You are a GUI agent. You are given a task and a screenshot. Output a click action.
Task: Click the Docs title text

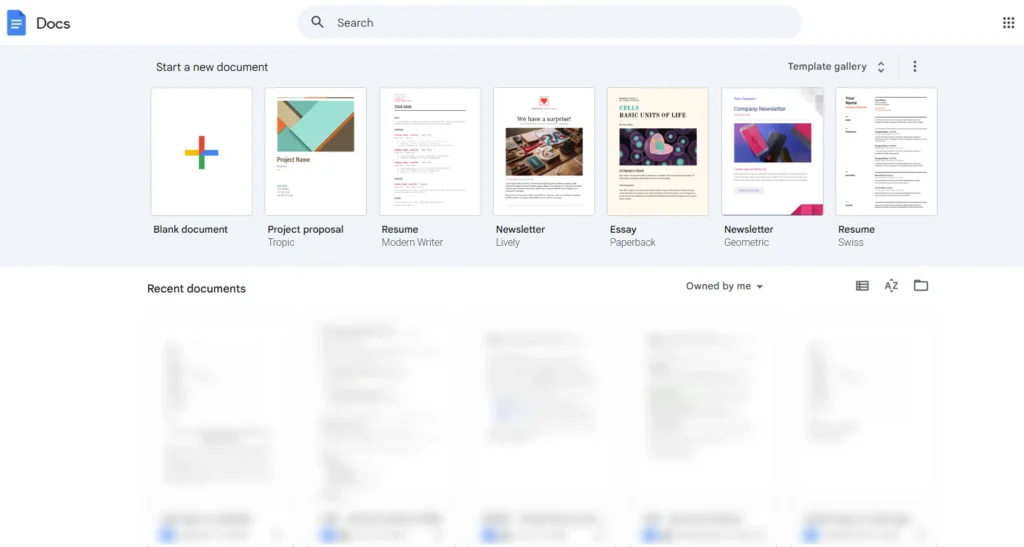[x=53, y=23]
